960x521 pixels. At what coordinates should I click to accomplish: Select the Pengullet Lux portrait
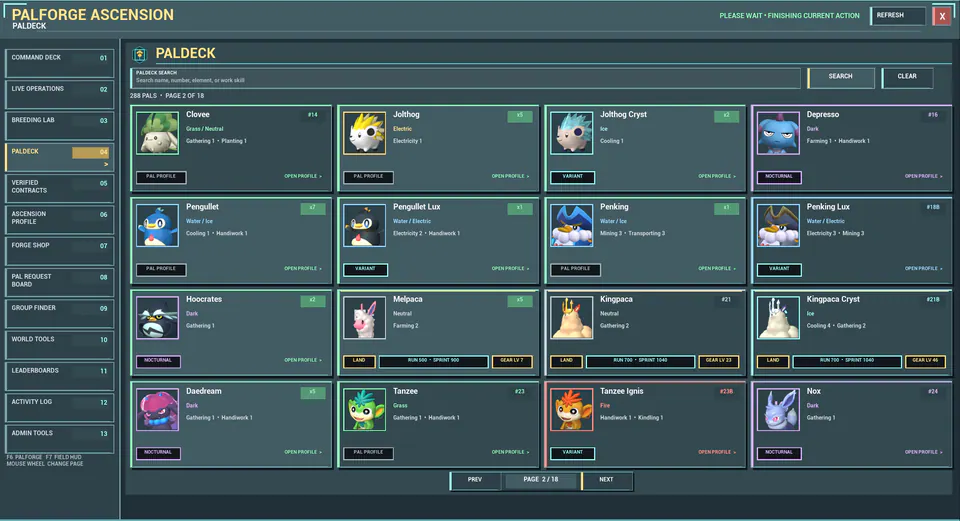365,225
